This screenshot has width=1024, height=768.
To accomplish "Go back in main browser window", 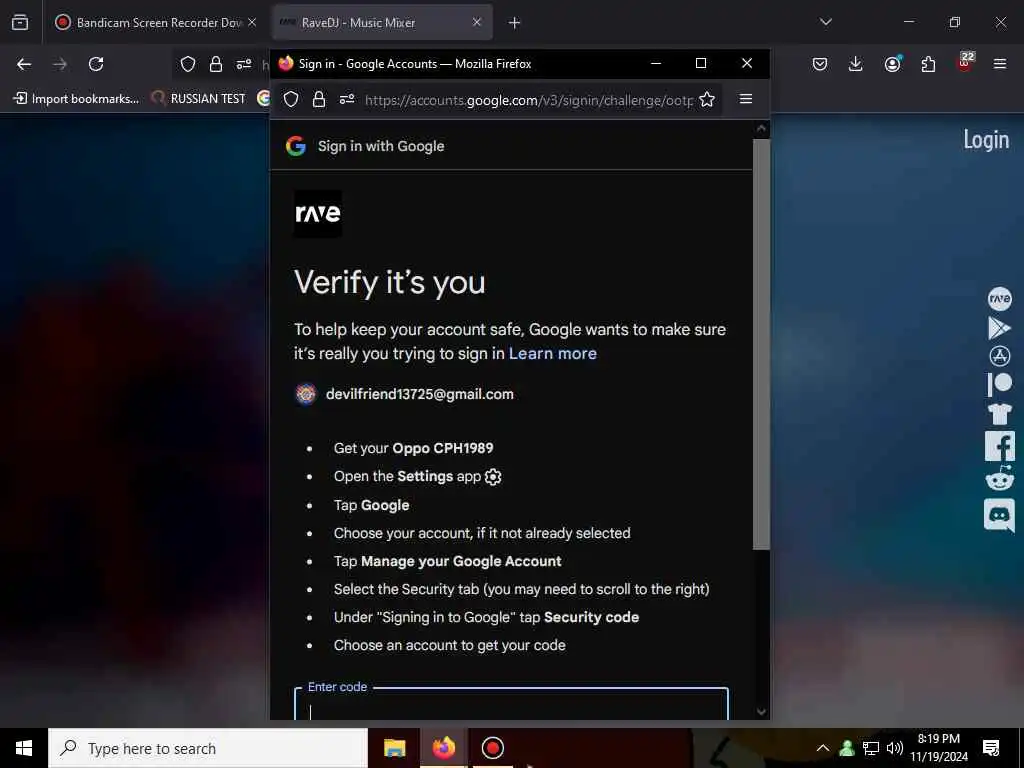I will [x=24, y=64].
